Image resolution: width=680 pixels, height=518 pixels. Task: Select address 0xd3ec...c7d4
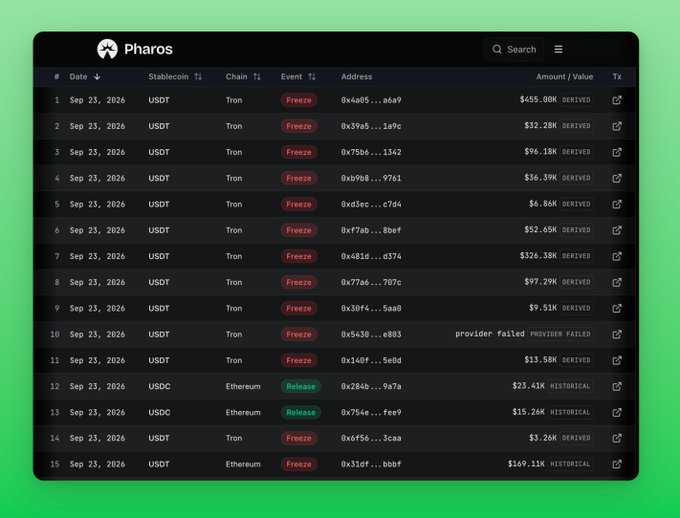click(371, 204)
